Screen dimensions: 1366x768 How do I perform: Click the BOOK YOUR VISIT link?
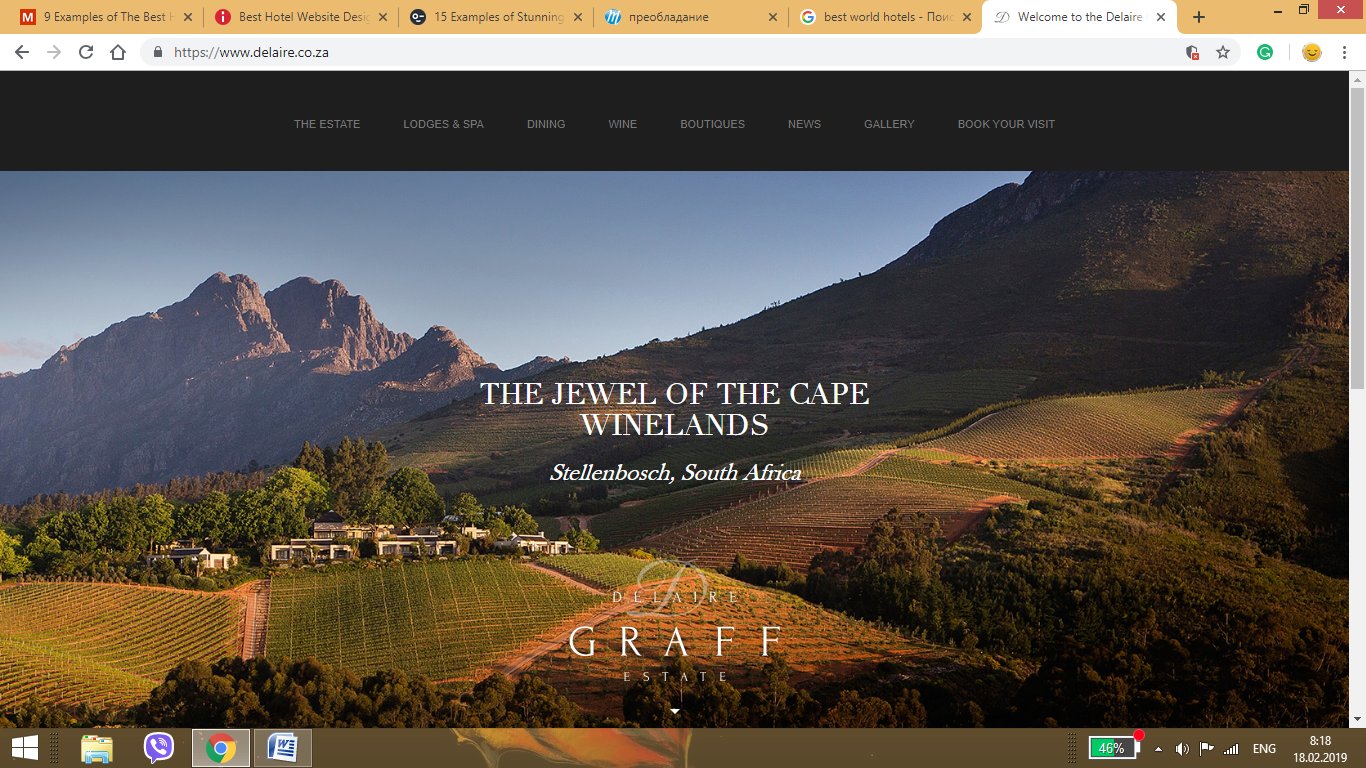[x=1006, y=124]
